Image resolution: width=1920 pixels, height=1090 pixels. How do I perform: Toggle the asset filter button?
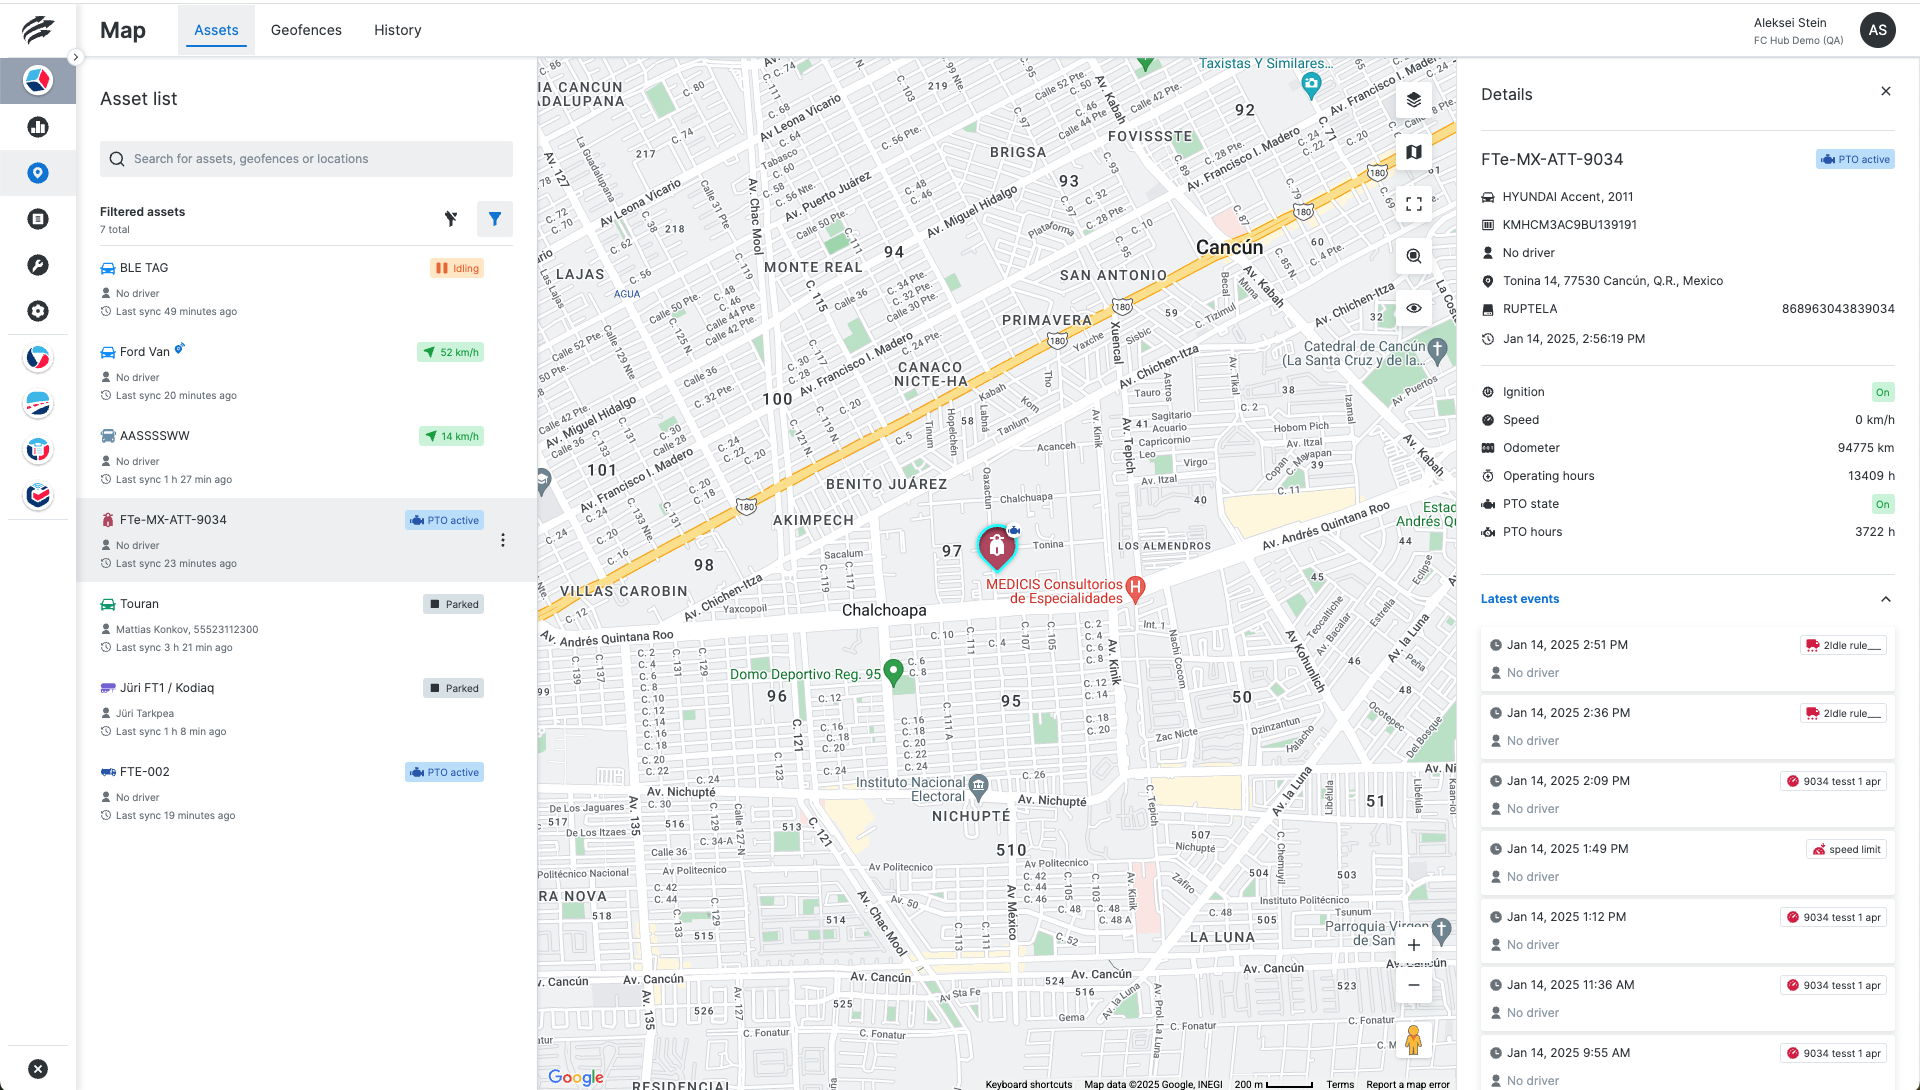coord(494,219)
